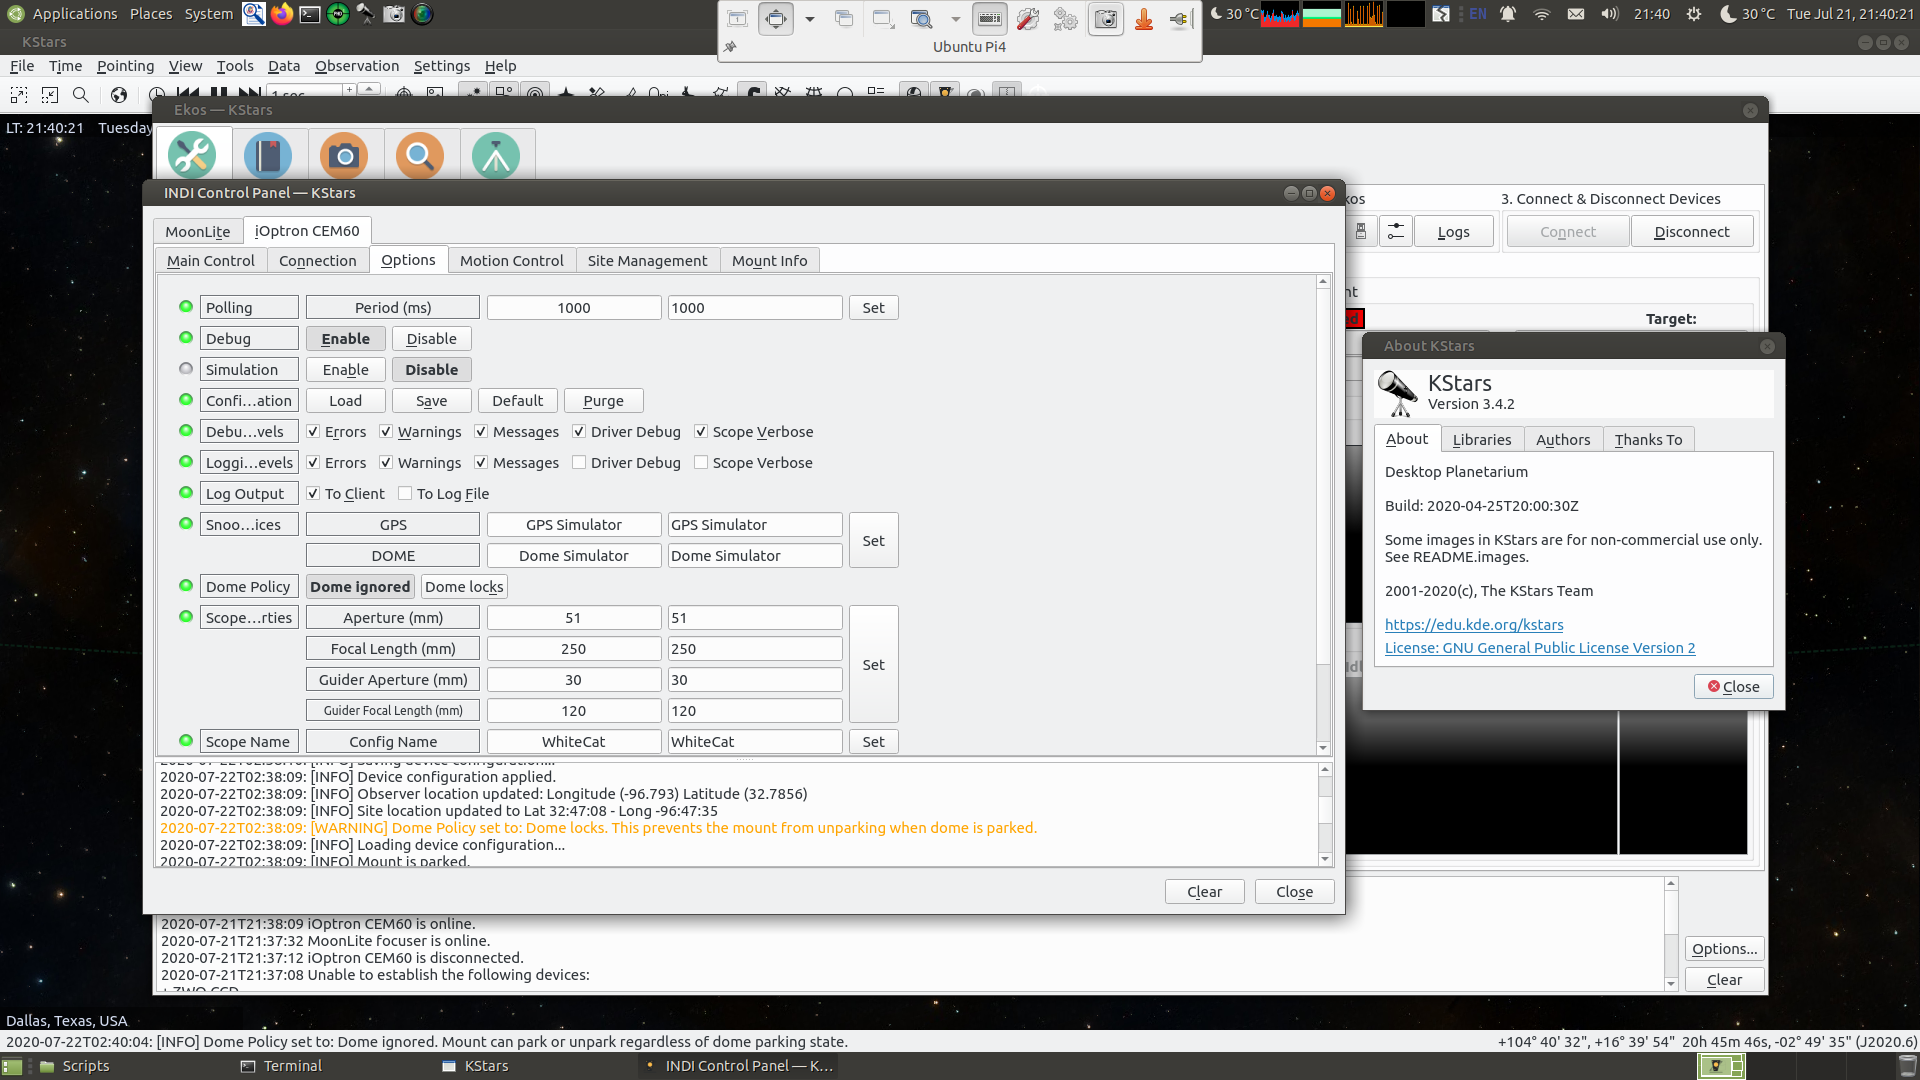Enable the To Log File checkbox

[x=405, y=494]
